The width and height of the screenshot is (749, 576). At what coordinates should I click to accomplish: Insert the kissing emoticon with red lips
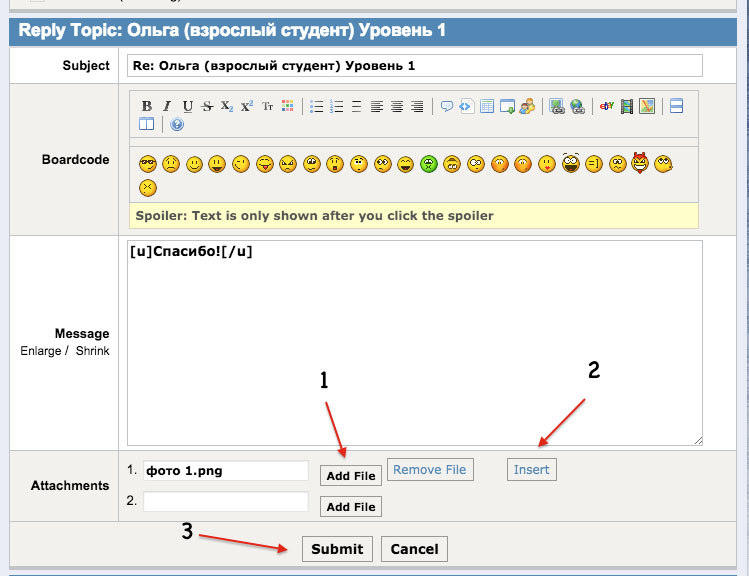[547, 164]
